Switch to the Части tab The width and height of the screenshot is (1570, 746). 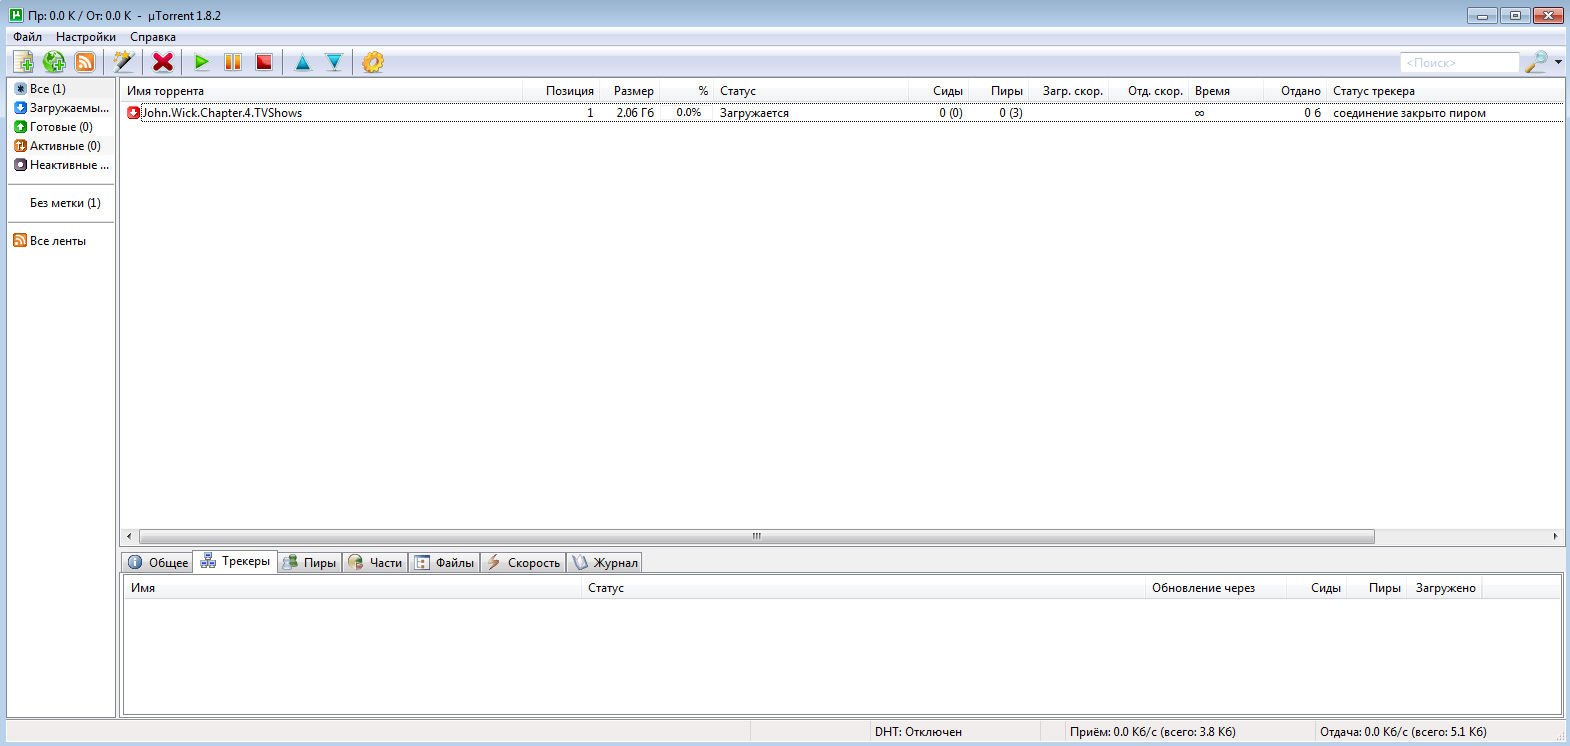click(375, 563)
